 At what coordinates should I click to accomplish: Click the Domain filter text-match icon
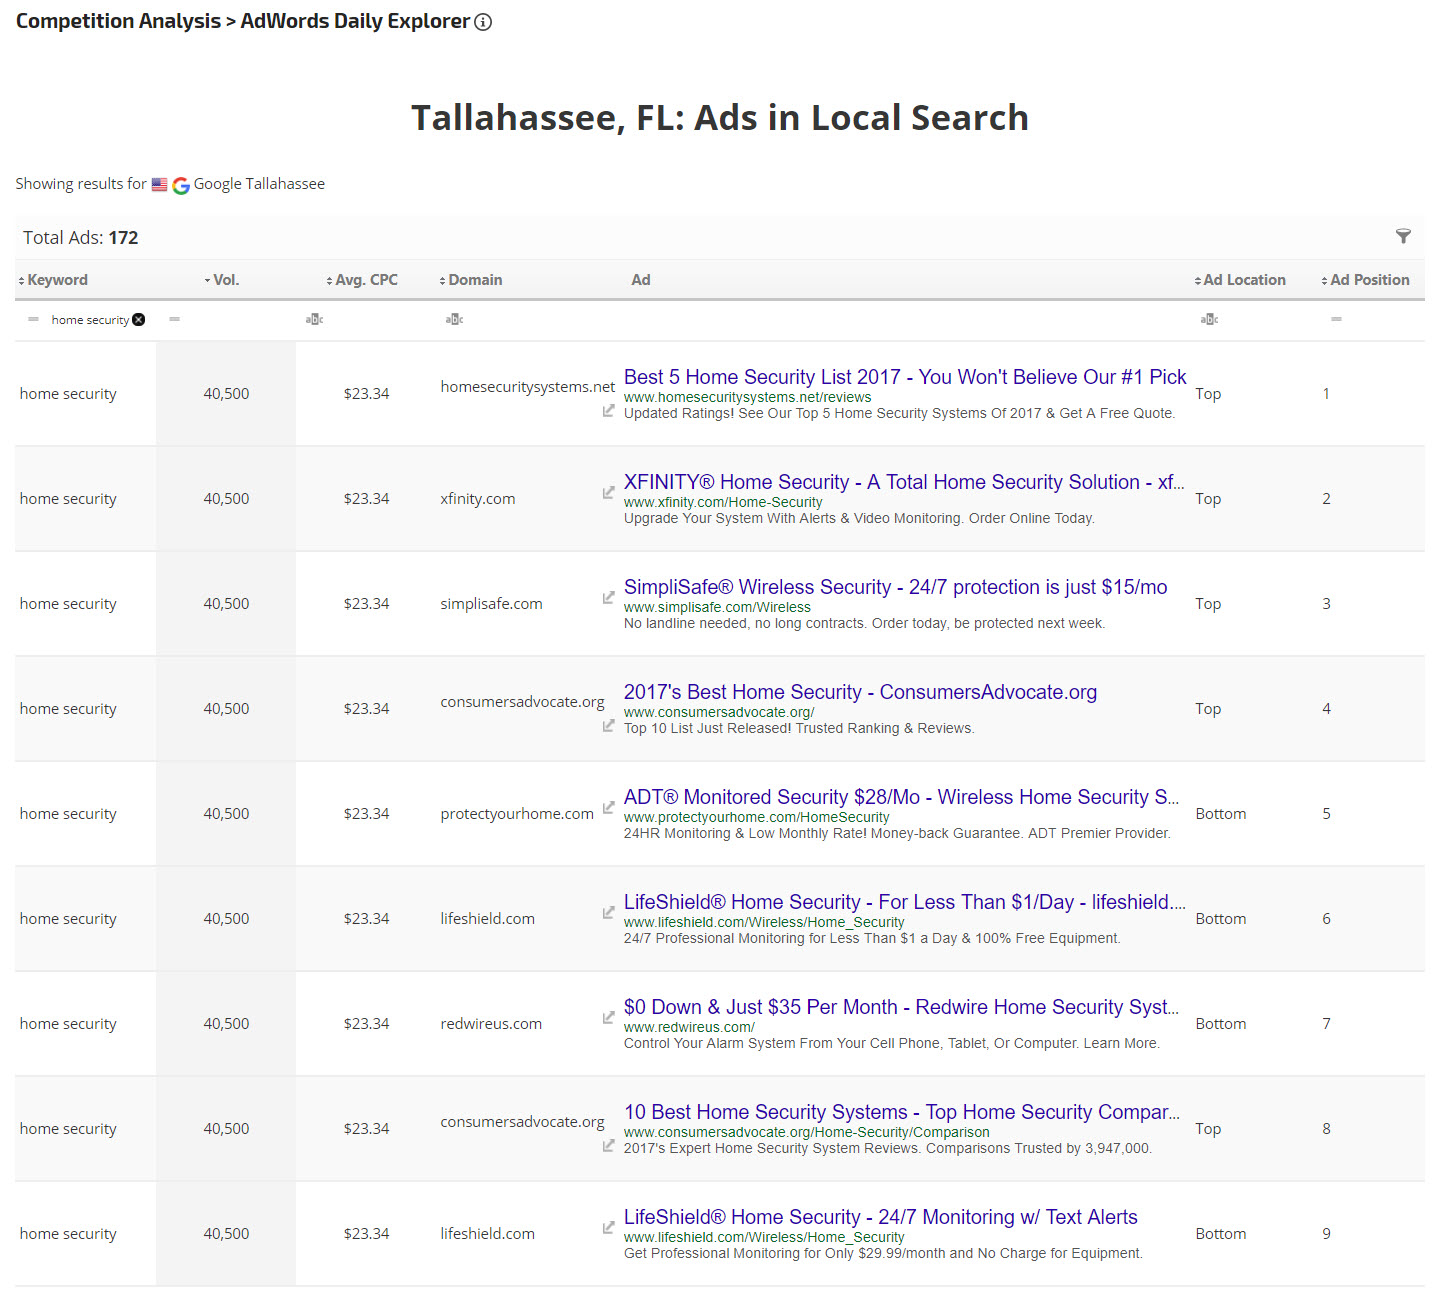(454, 320)
